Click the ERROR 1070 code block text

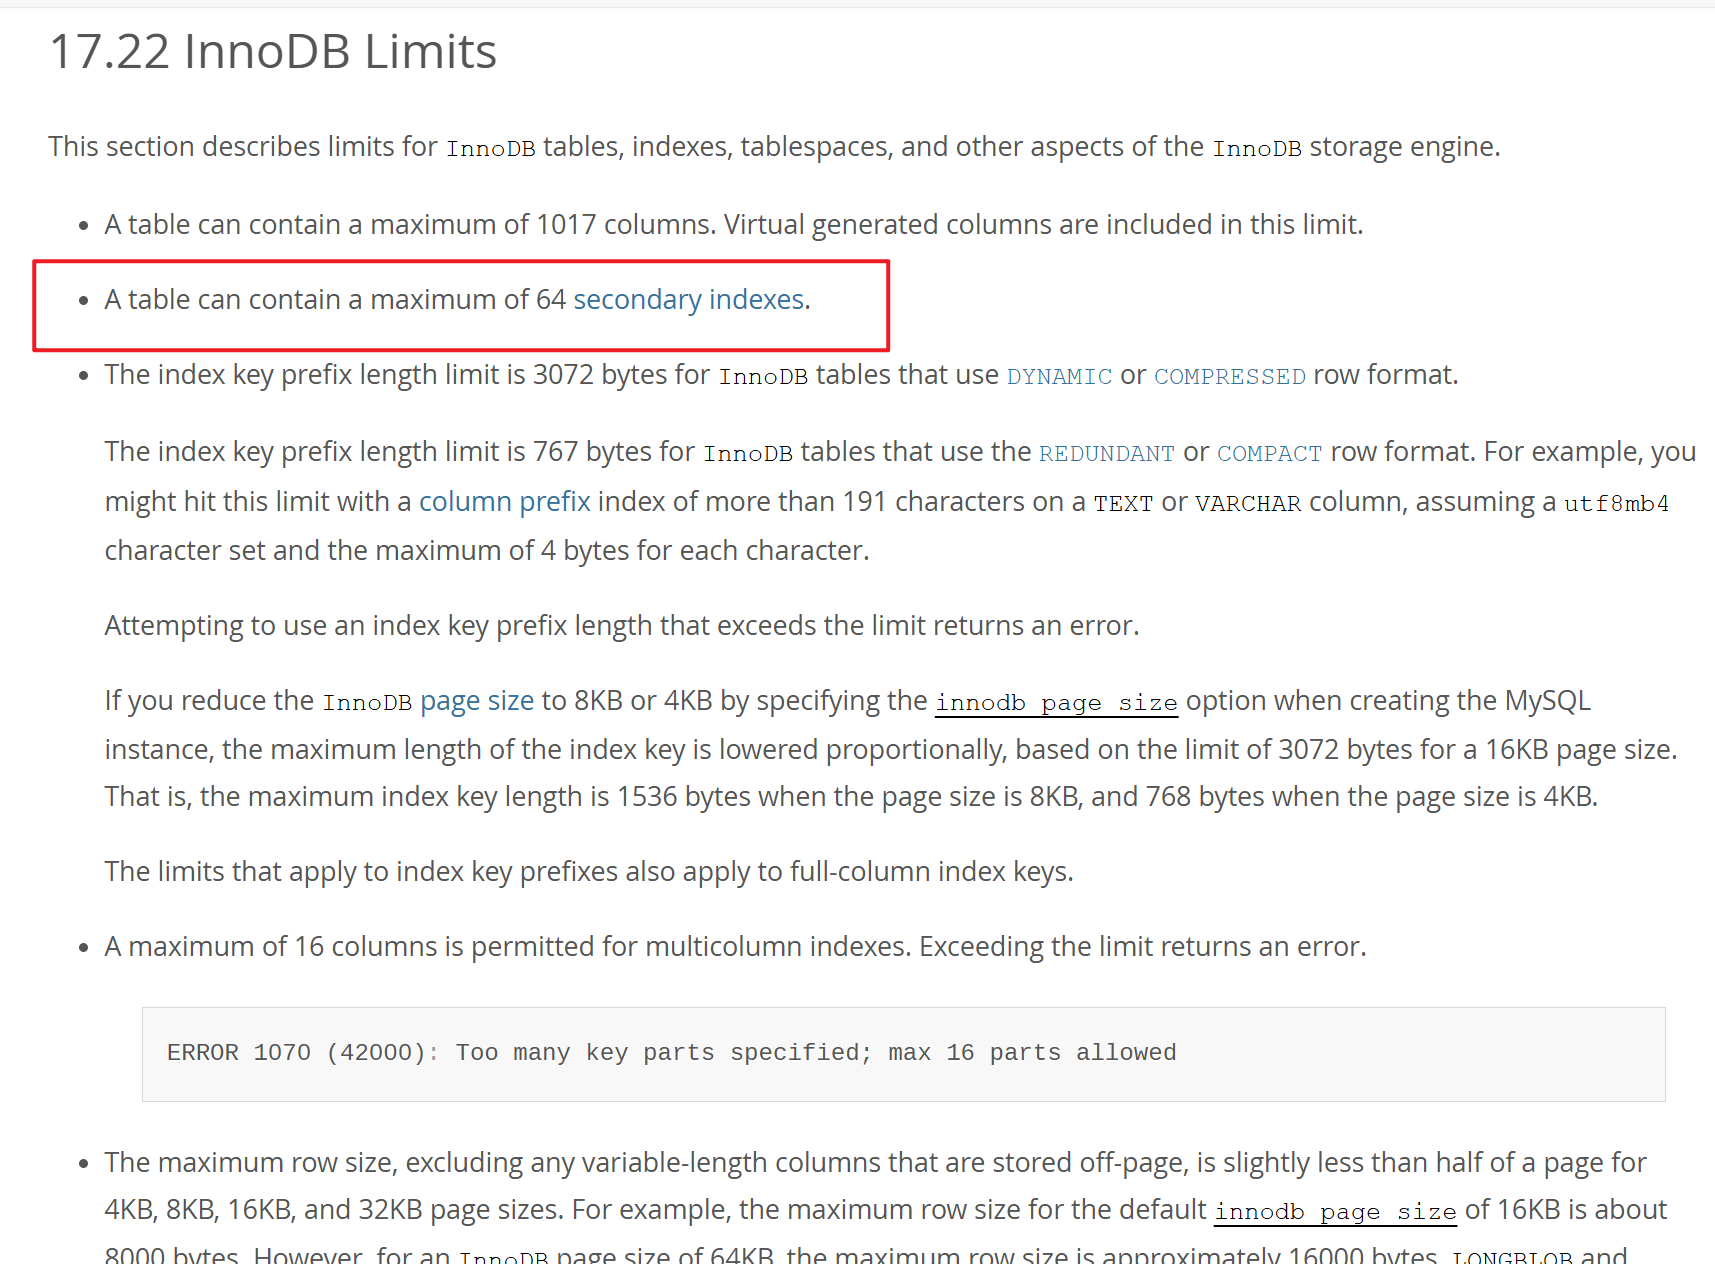tap(671, 1053)
